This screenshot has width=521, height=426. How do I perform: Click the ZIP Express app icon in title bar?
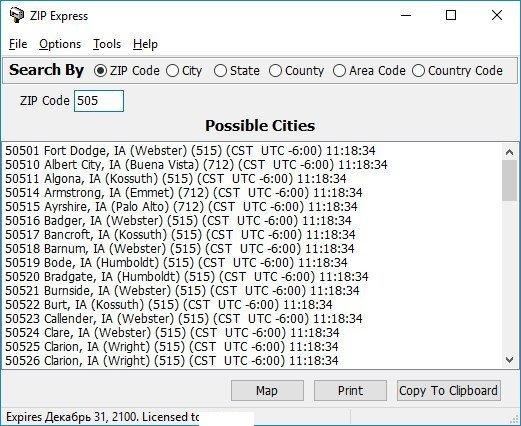click(16, 16)
